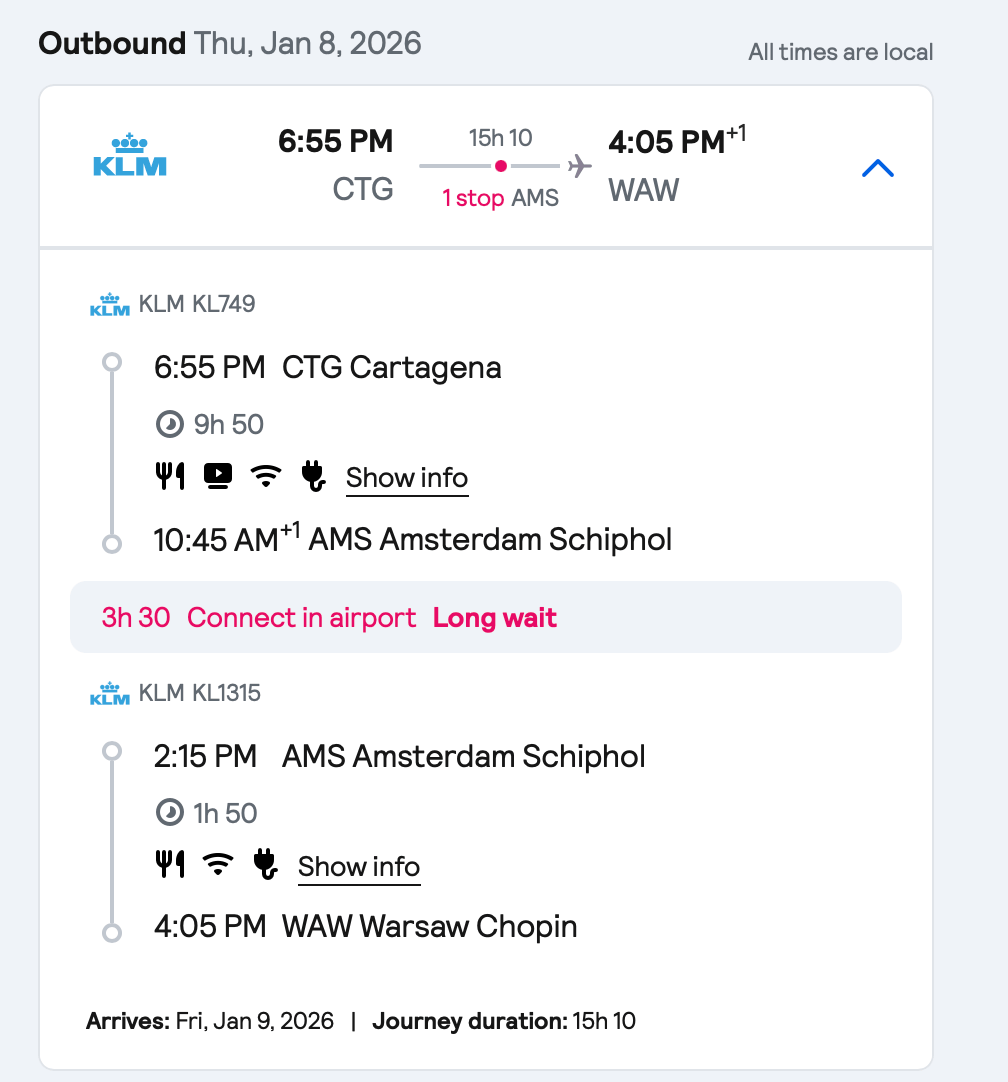
Task: Click the Long wait connection label
Action: click(495, 618)
